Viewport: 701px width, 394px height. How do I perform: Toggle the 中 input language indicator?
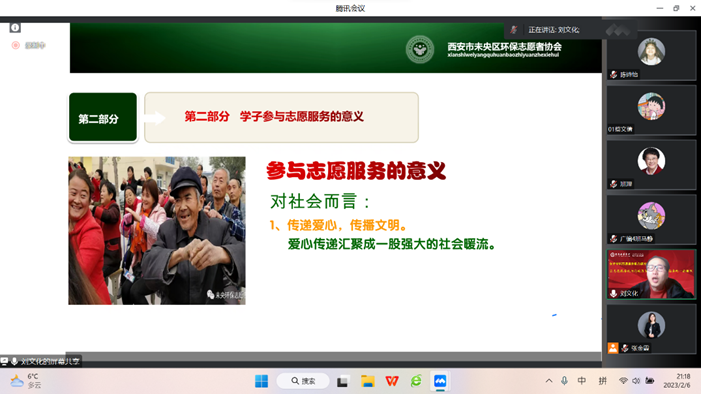tap(582, 381)
